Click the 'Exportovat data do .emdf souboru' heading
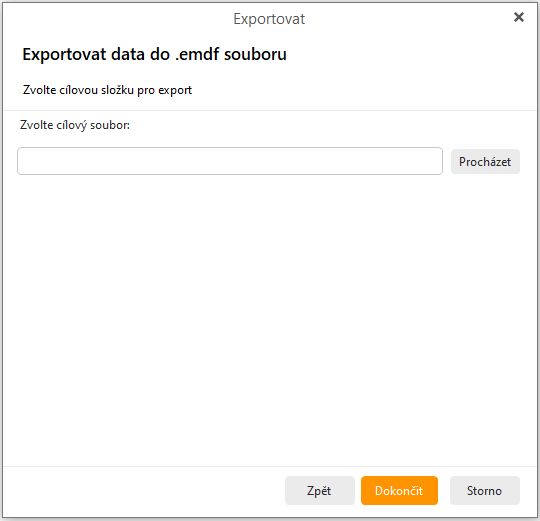This screenshot has width=540, height=521. [x=154, y=54]
